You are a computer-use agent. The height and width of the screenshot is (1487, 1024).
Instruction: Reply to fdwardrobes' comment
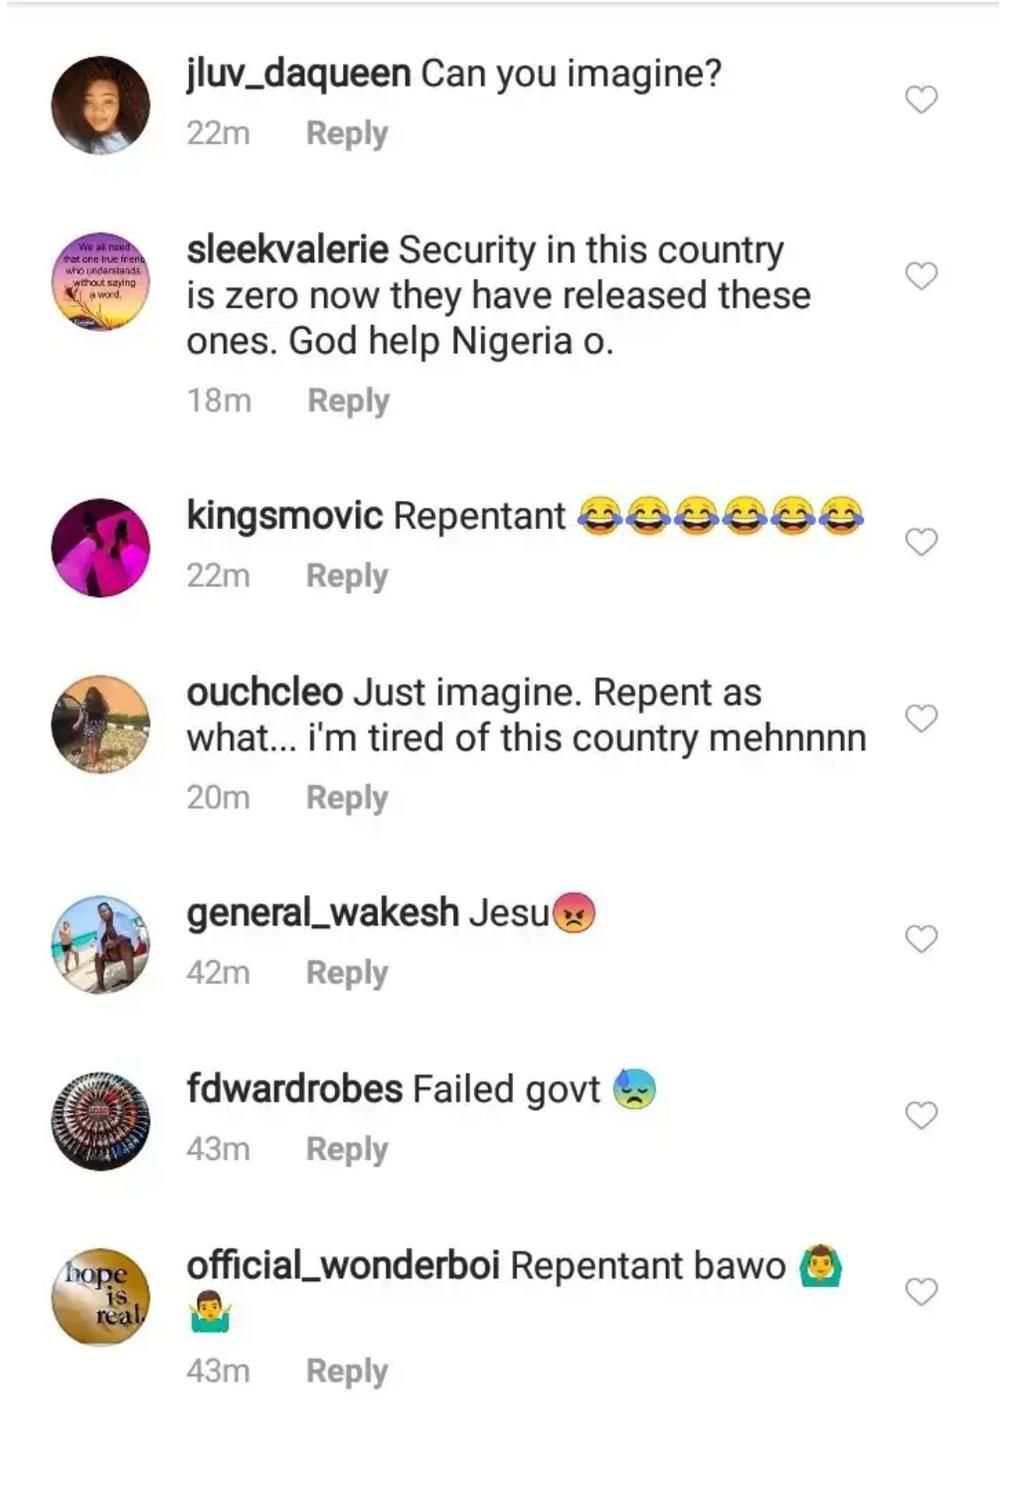click(347, 1148)
